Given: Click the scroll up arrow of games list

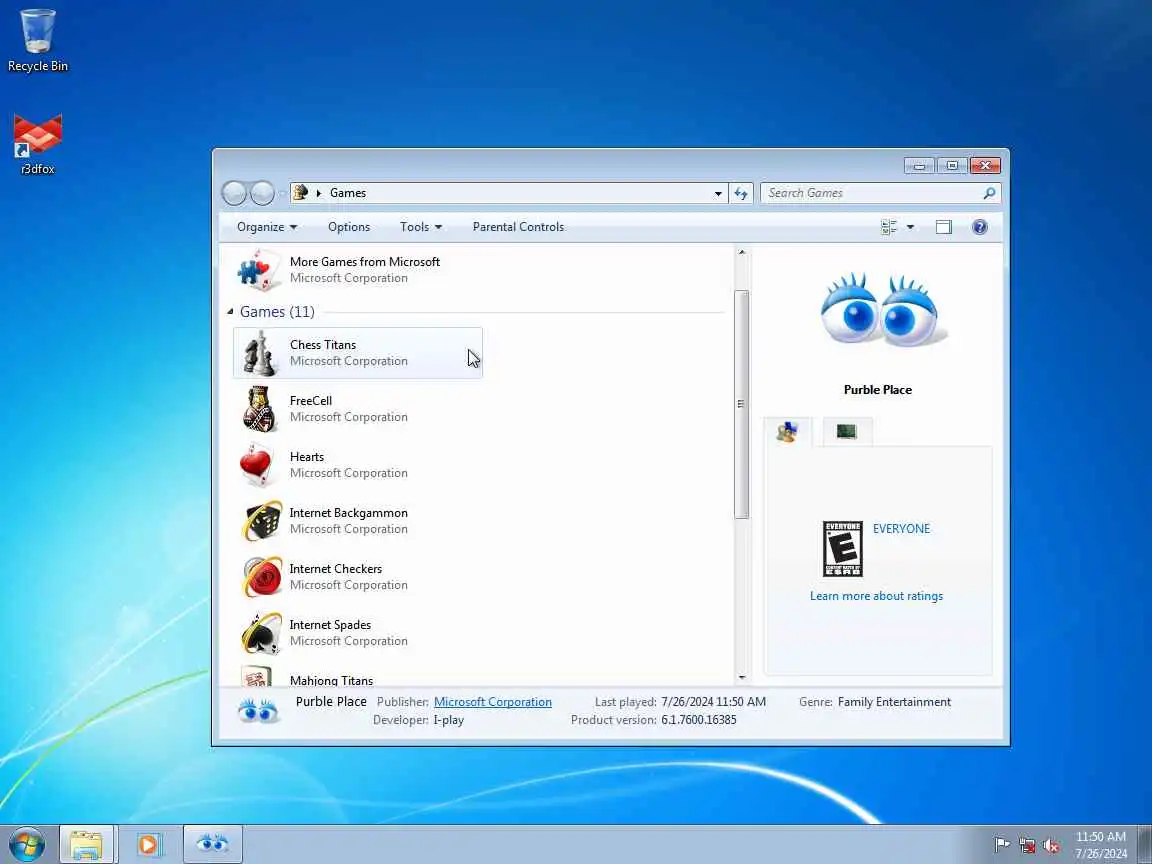Looking at the screenshot, I should click(x=741, y=252).
